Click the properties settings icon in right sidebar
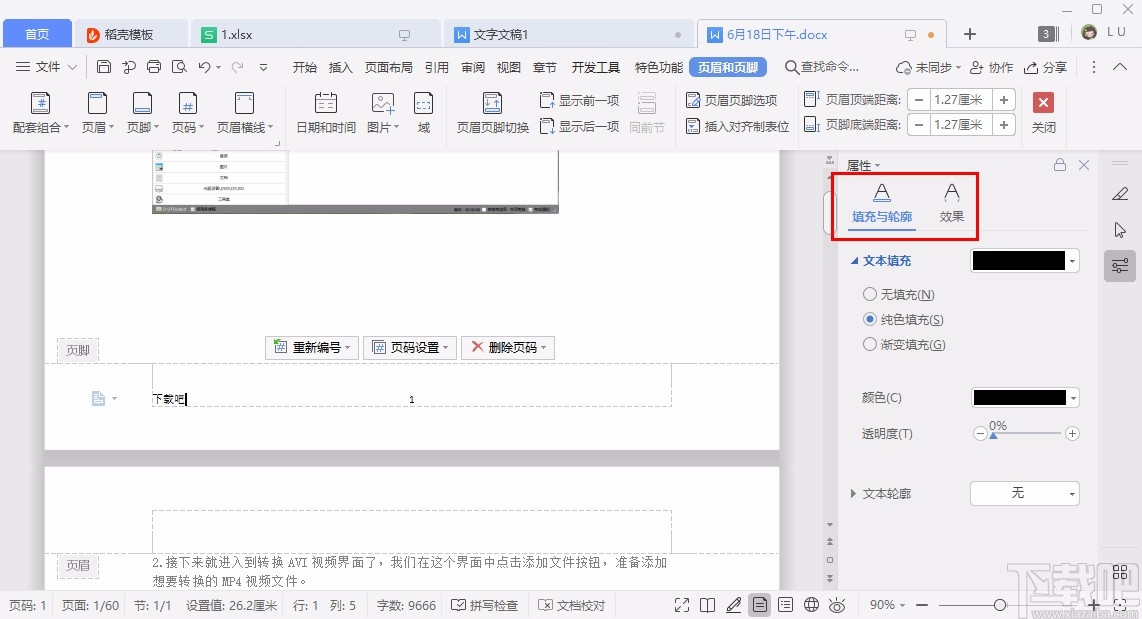Image resolution: width=1142 pixels, height=619 pixels. 1119,266
